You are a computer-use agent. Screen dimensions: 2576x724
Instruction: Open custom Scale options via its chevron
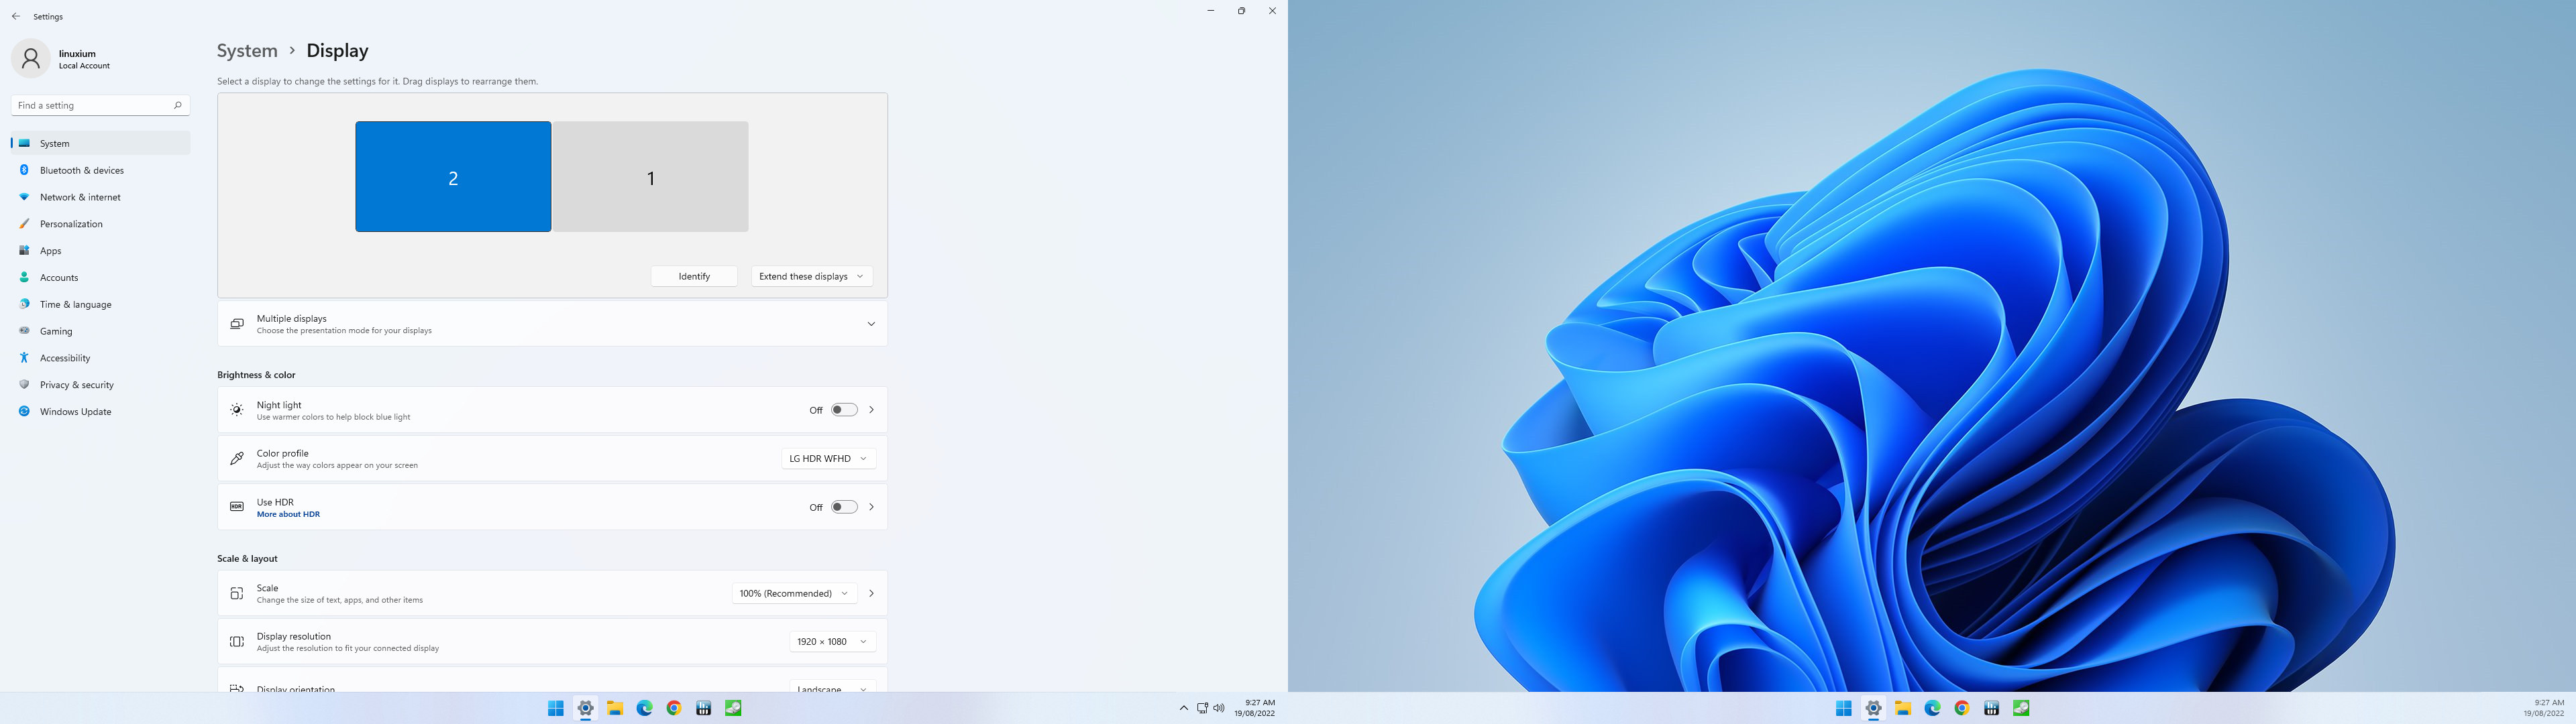point(872,593)
